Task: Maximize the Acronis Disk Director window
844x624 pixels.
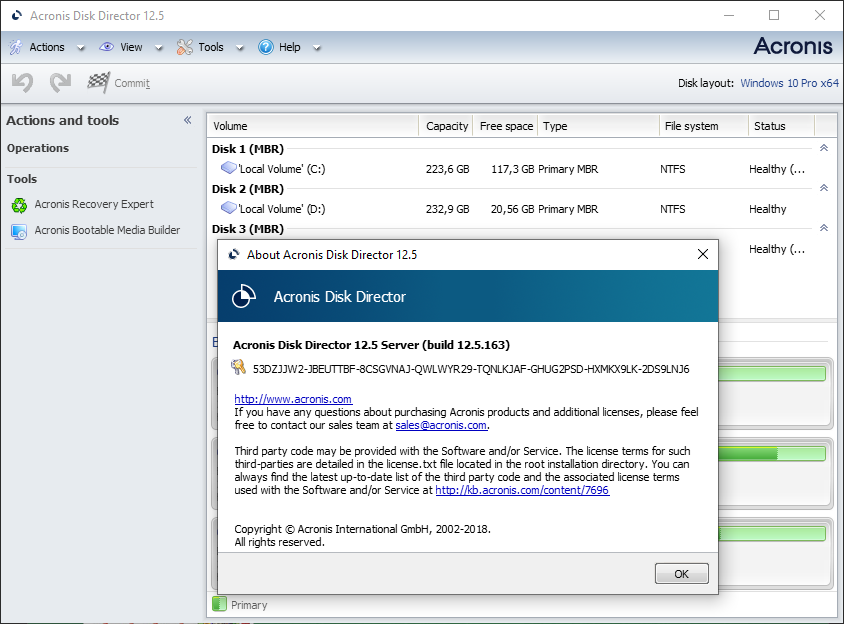Action: pyautogui.click(x=774, y=15)
